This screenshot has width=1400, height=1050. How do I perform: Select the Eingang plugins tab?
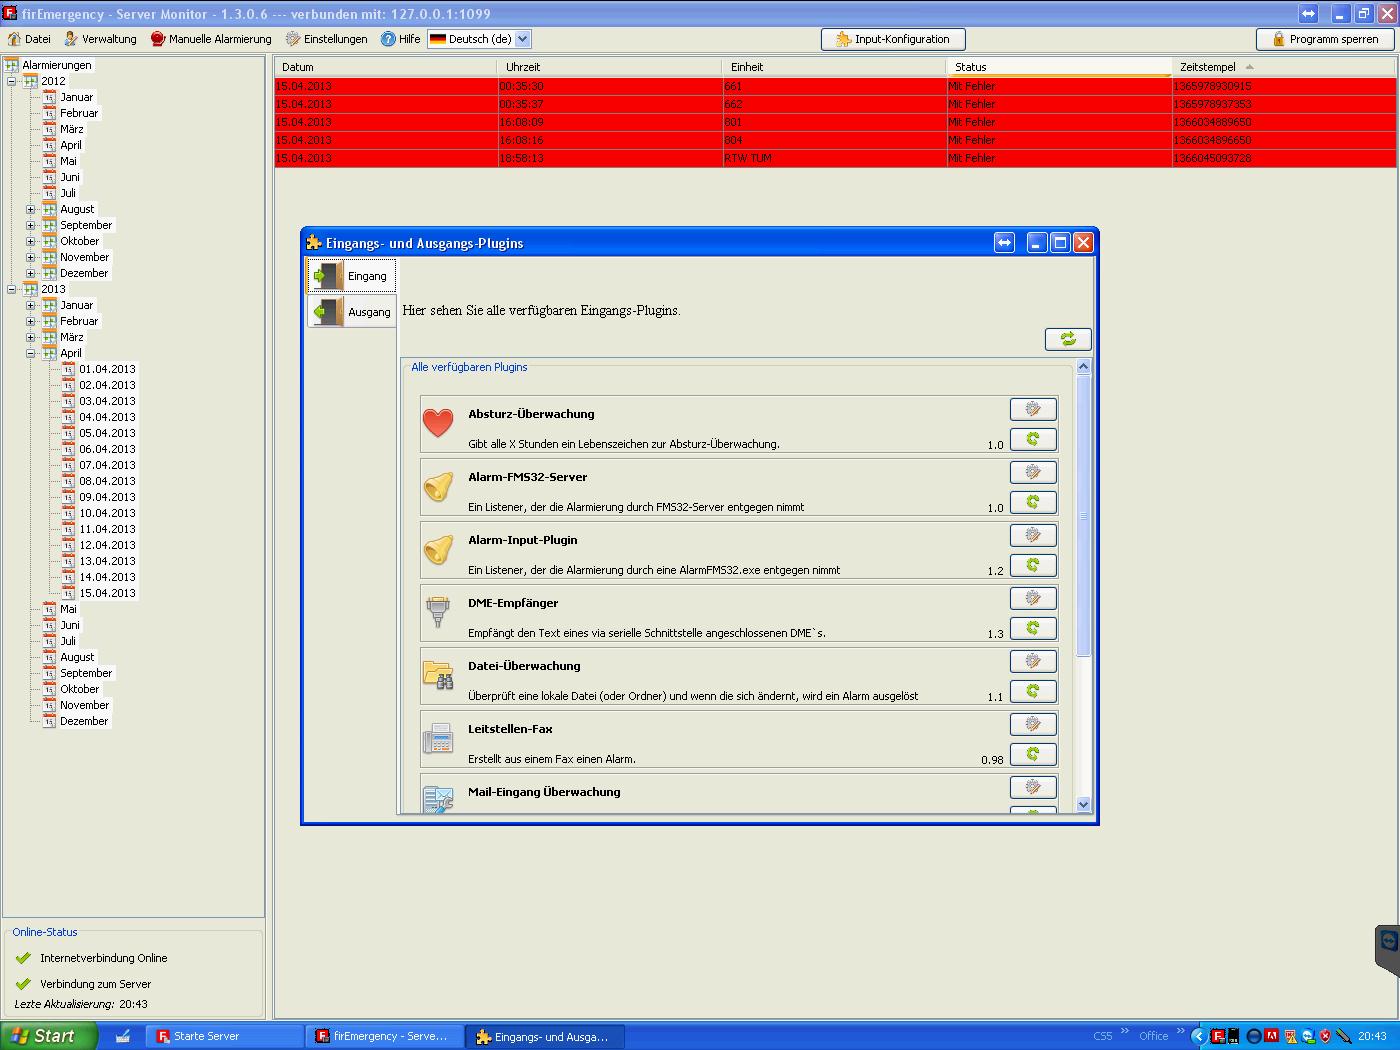(x=352, y=276)
